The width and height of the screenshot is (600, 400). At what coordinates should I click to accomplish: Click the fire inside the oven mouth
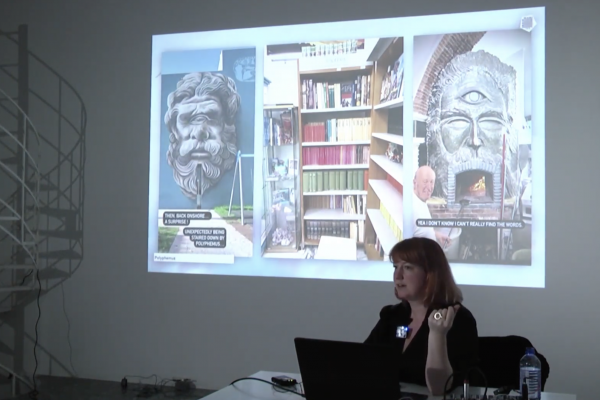coord(475,187)
